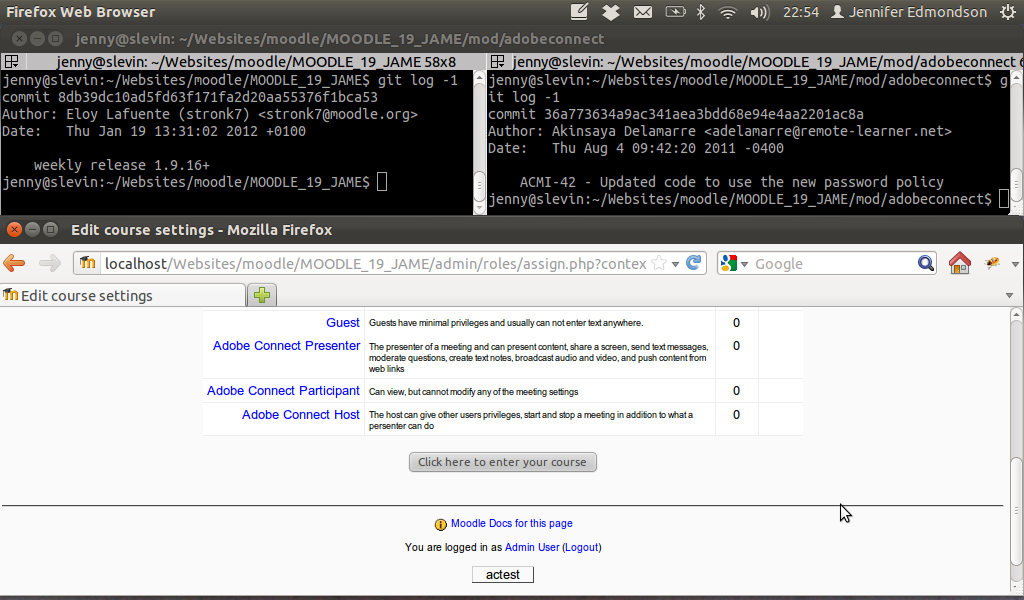Open the Guest role link

pyautogui.click(x=343, y=323)
